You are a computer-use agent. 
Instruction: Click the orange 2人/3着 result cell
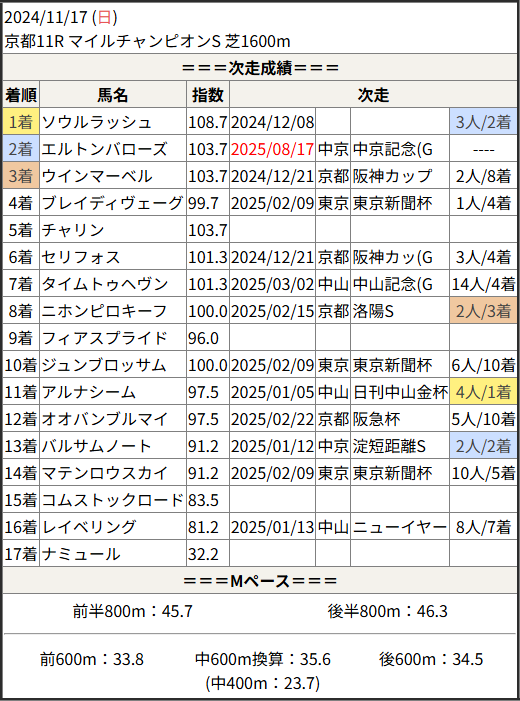[x=483, y=311]
